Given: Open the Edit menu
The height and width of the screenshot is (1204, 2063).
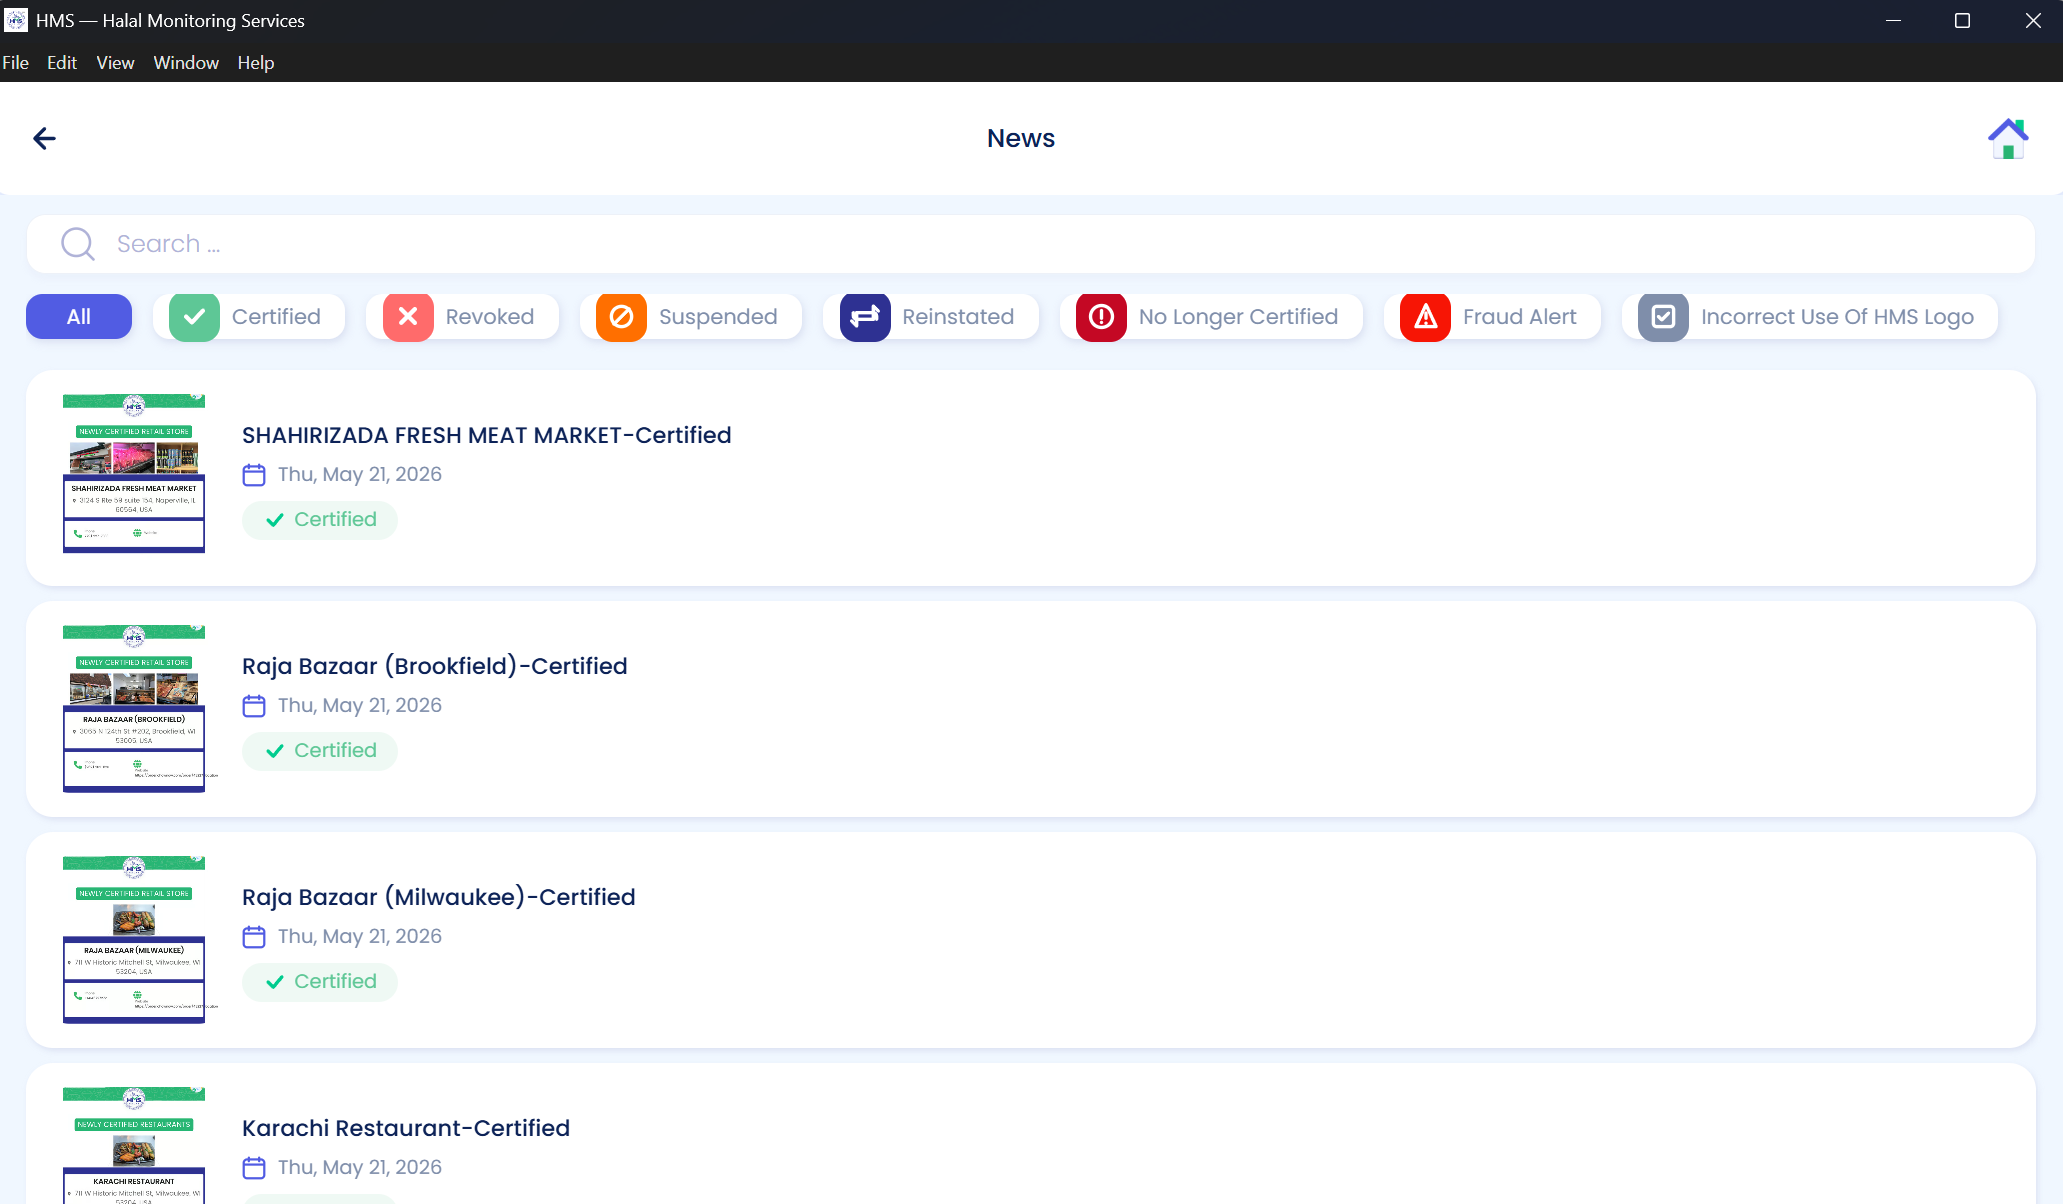Looking at the screenshot, I should pos(62,62).
